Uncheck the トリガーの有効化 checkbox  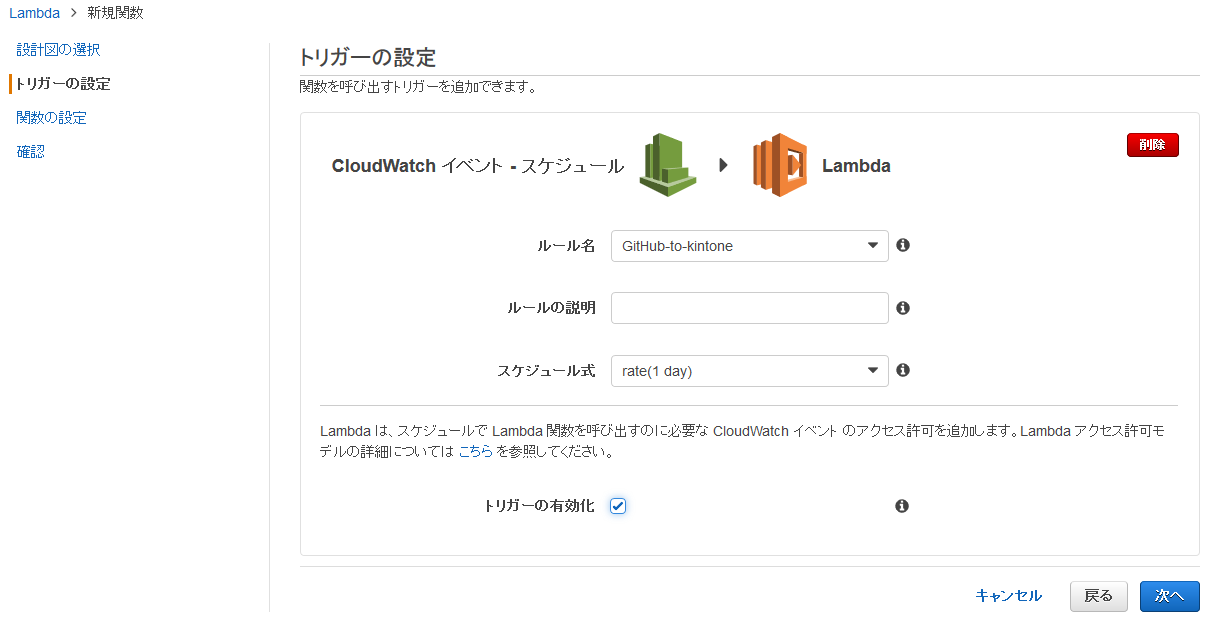[618, 506]
